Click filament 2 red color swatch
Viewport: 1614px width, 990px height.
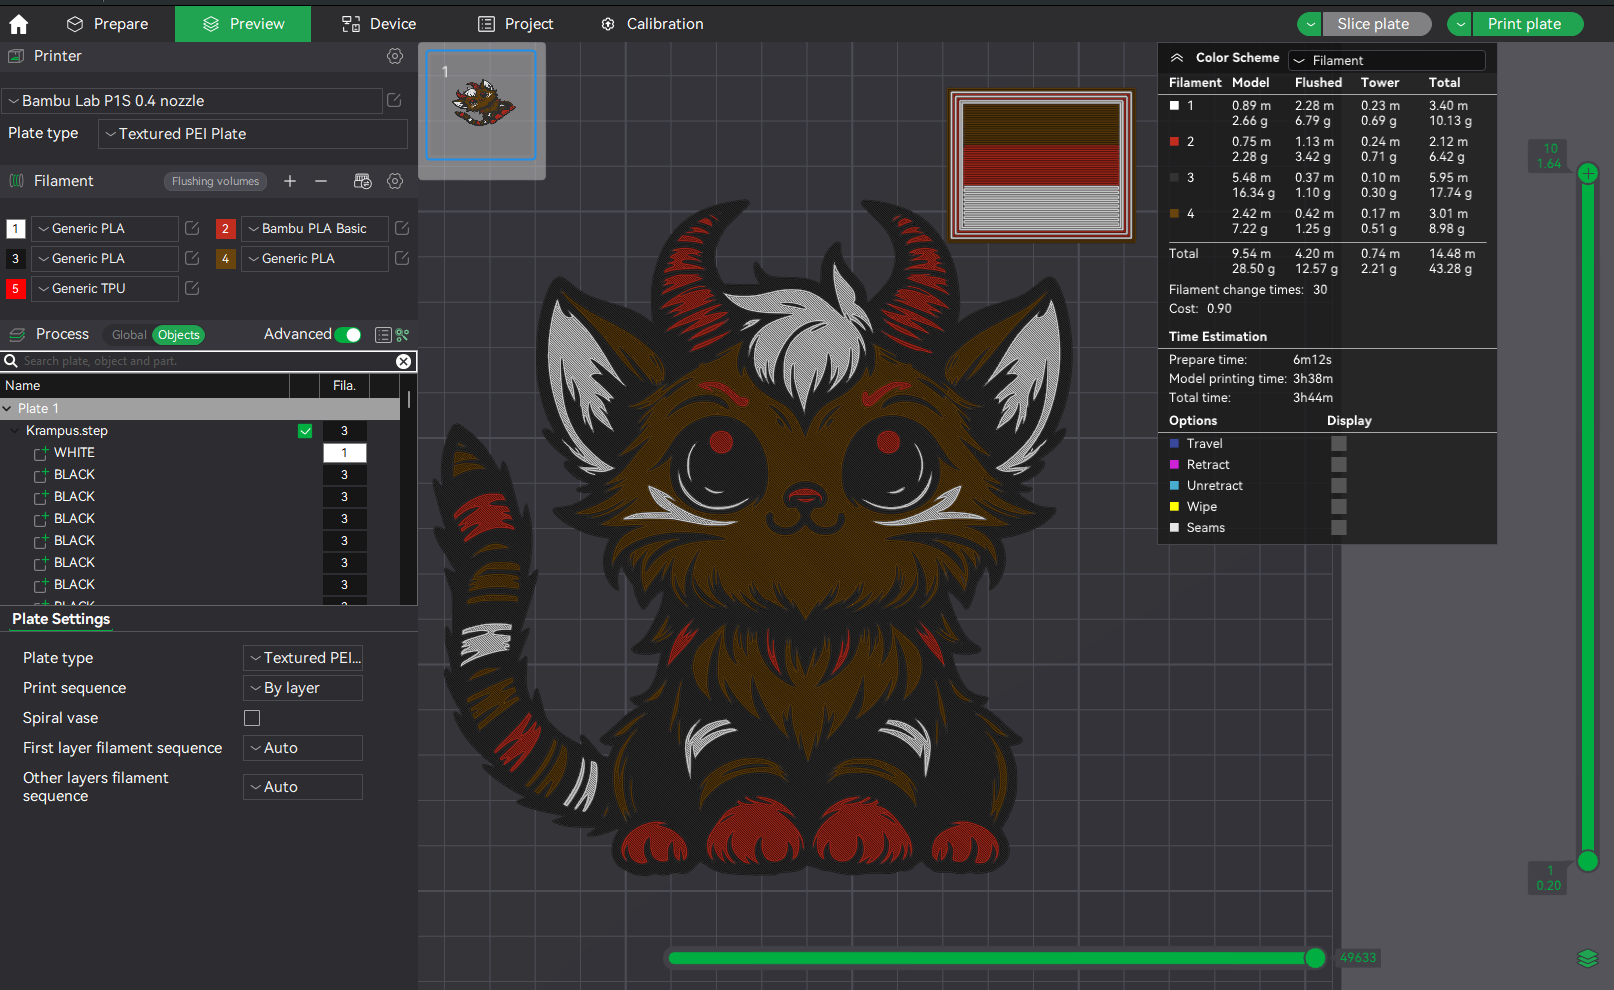click(225, 229)
